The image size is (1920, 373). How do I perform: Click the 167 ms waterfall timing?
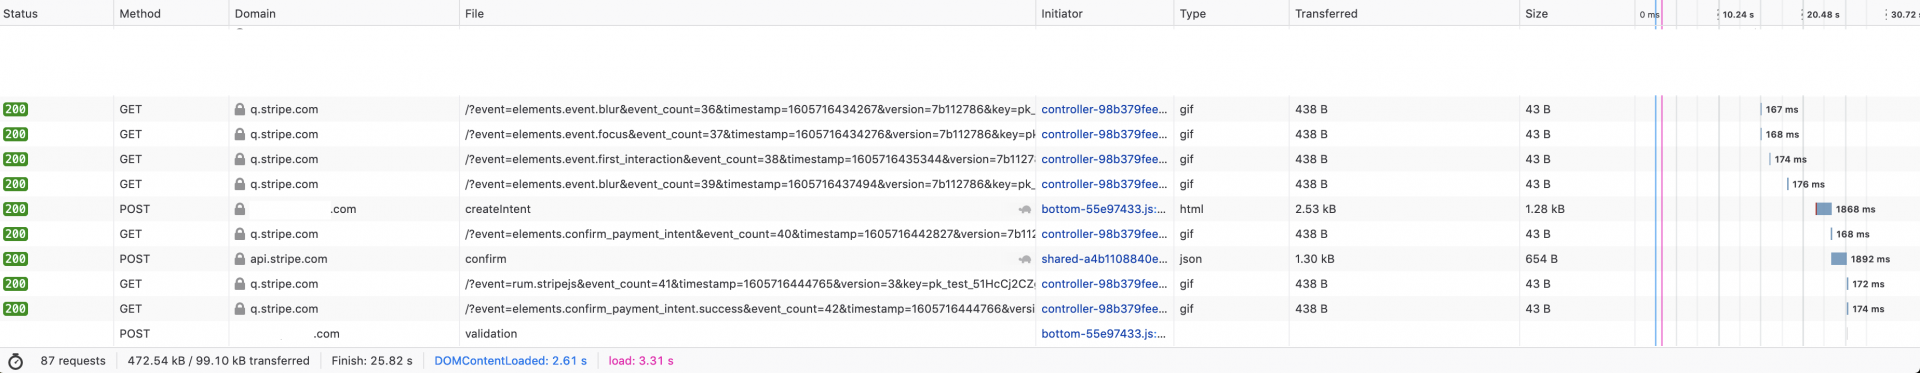(x=1782, y=109)
